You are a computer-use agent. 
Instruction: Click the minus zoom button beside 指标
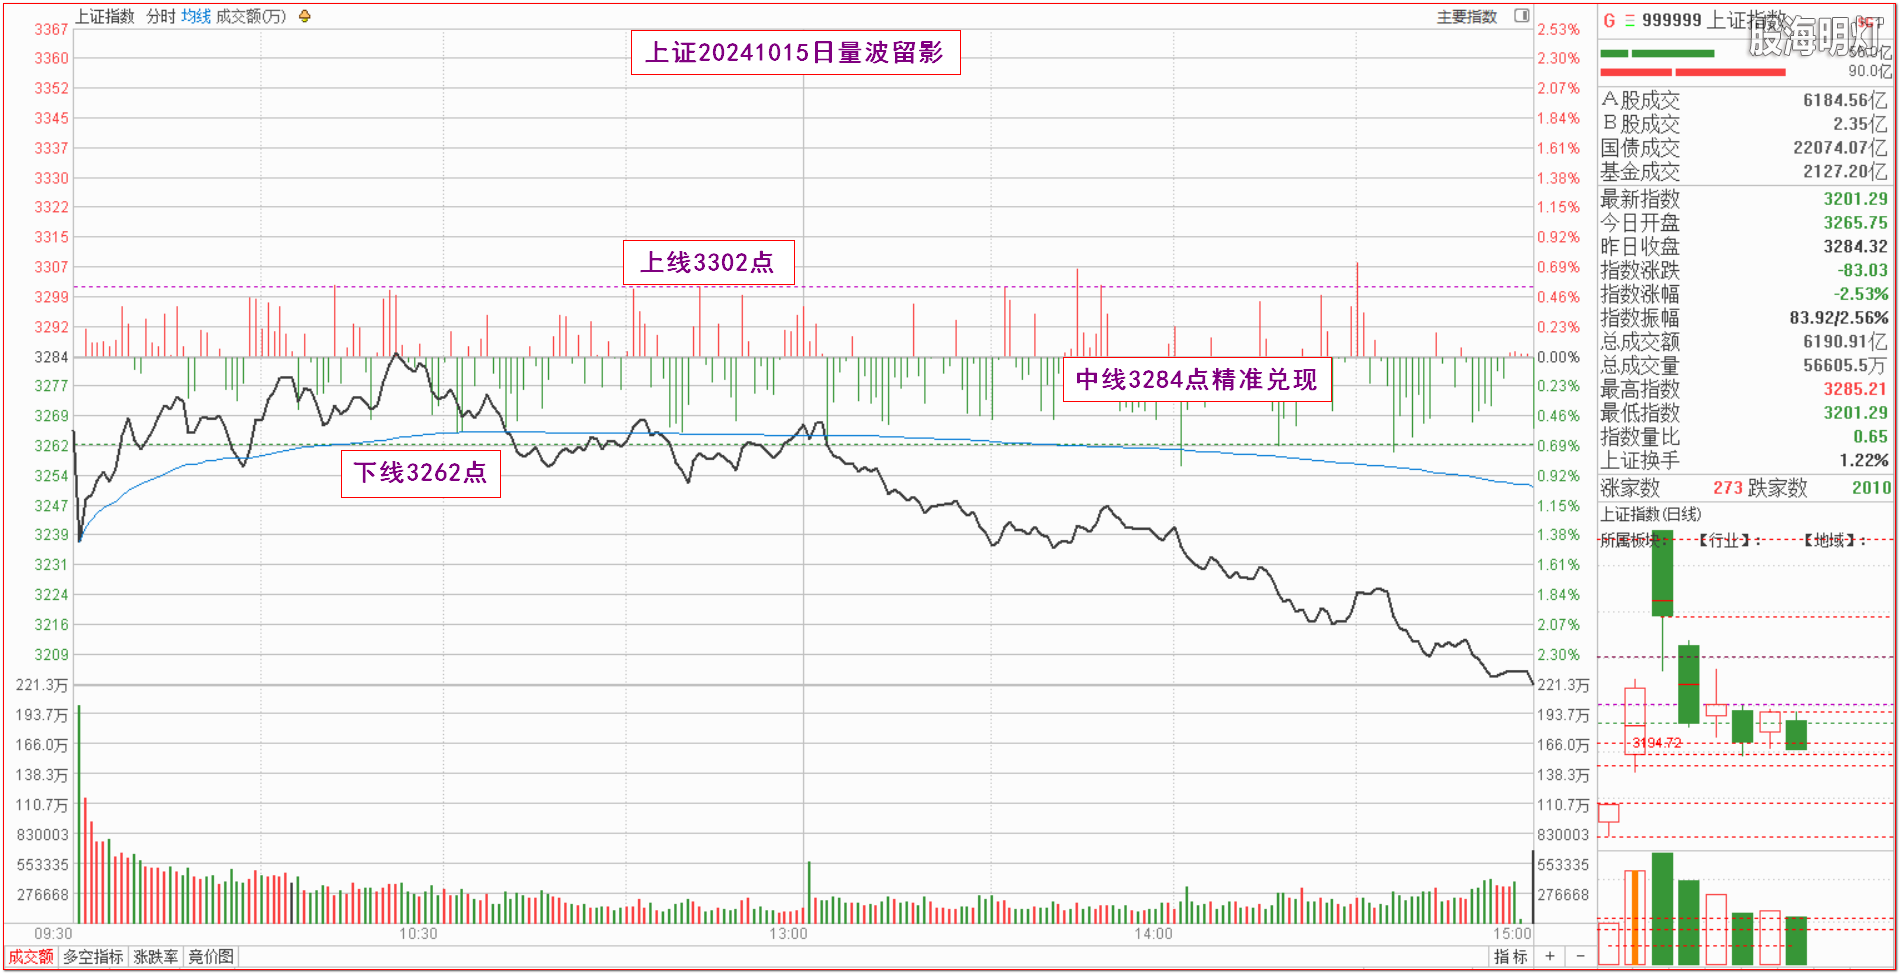tap(1581, 957)
